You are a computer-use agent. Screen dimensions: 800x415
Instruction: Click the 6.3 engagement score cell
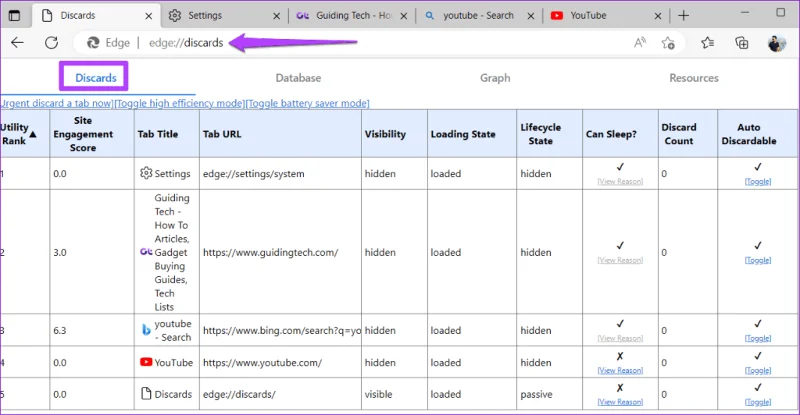92,330
